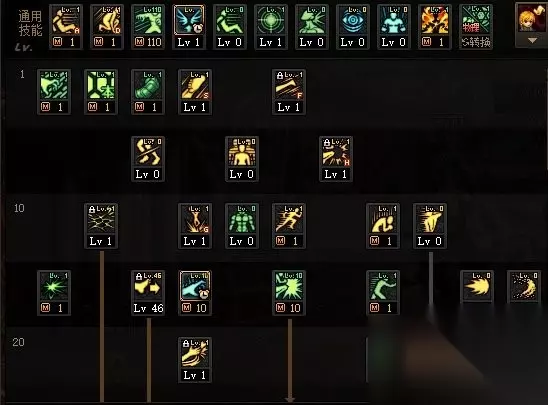Click the teal wave skill with clock

pos(195,293)
